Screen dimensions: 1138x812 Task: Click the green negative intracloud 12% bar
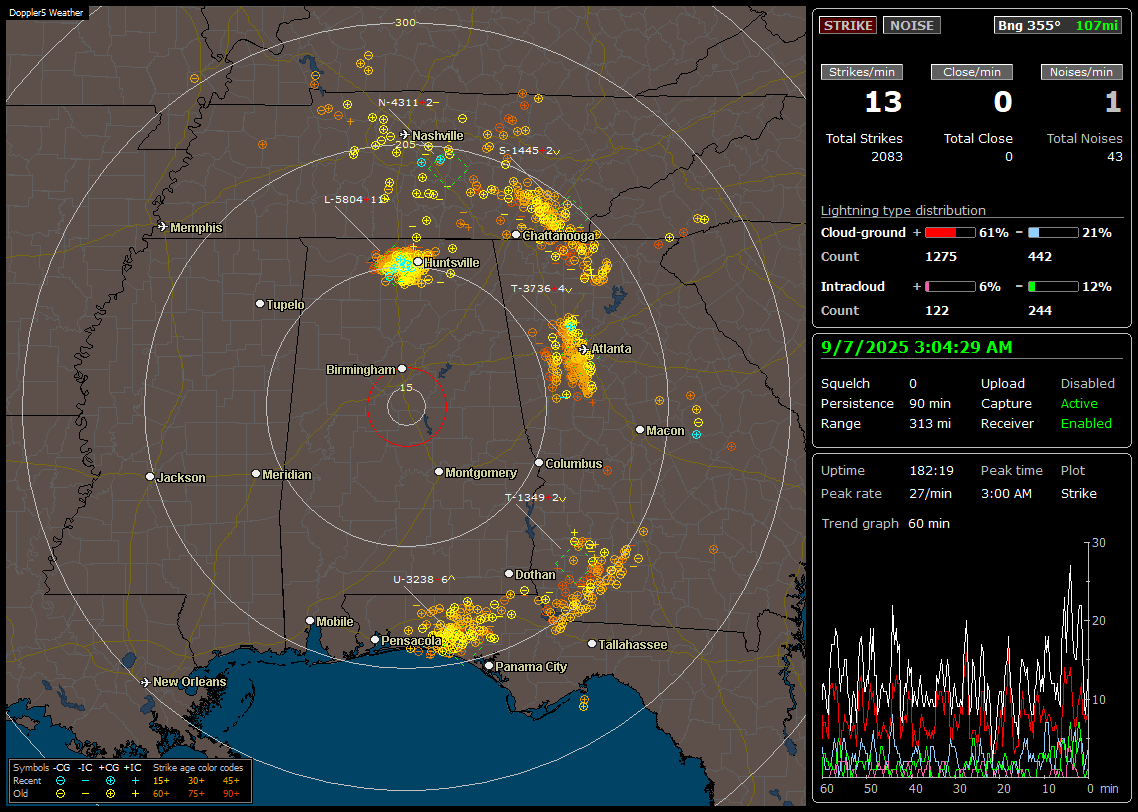(x=1053, y=287)
